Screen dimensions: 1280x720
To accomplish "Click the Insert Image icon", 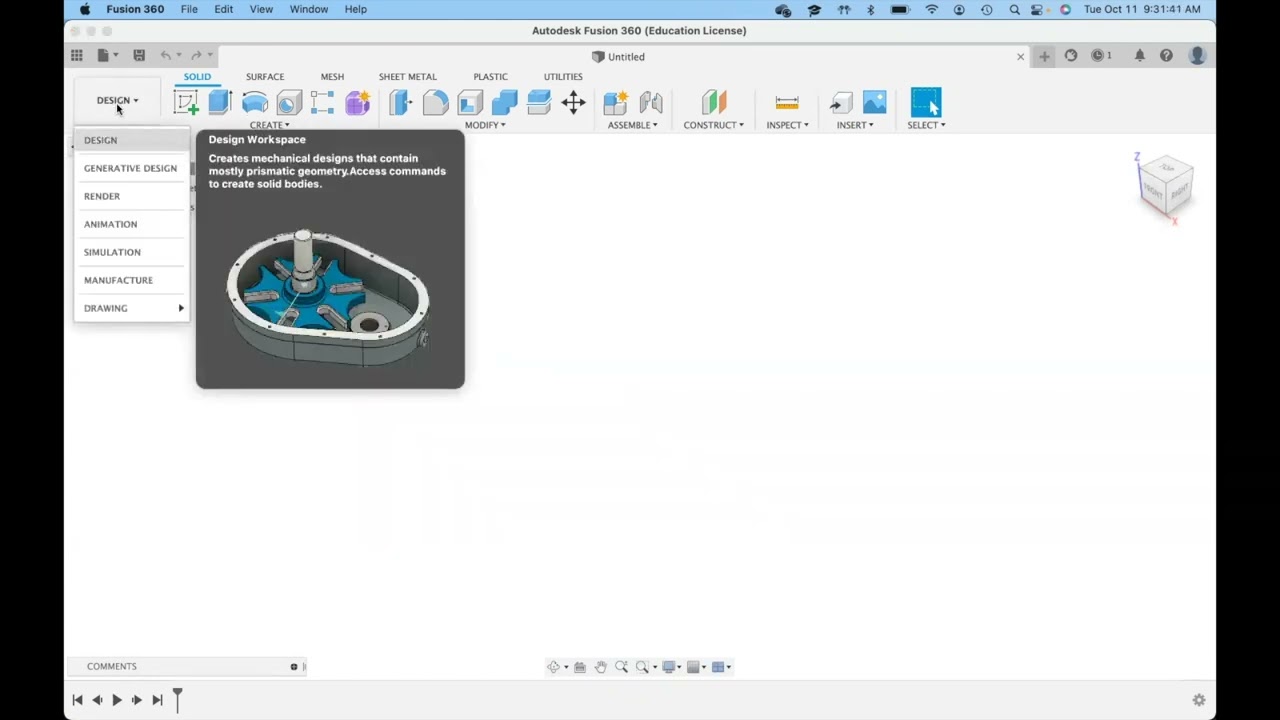I will point(875,102).
